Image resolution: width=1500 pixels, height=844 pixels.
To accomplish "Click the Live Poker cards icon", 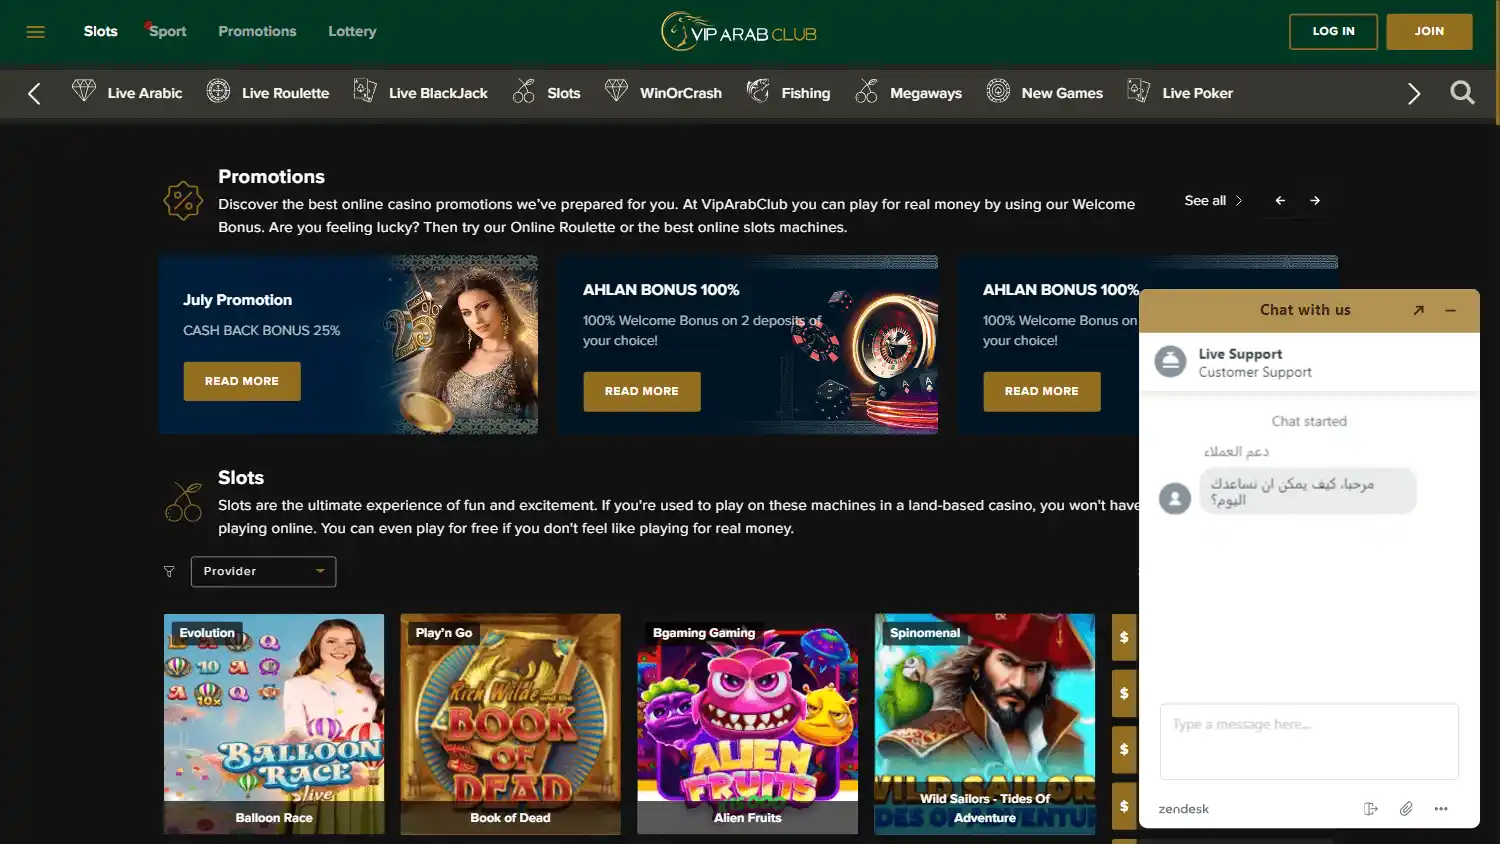I will pyautogui.click(x=1138, y=91).
